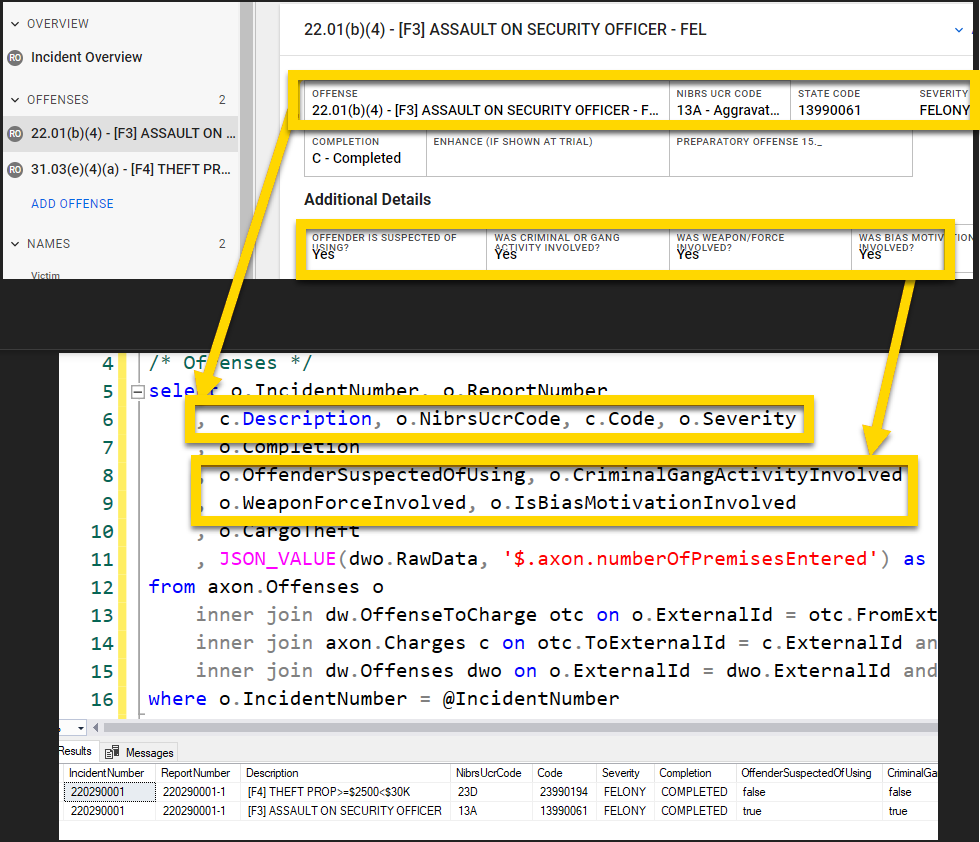Screen dimensions: 980x842
Task: Click the RO icon beside Incident Overview
Action: 14,58
